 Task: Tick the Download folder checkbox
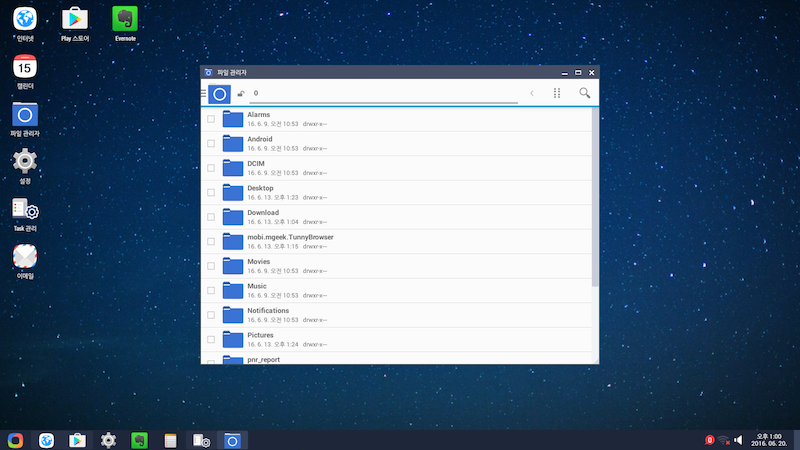tap(211, 217)
